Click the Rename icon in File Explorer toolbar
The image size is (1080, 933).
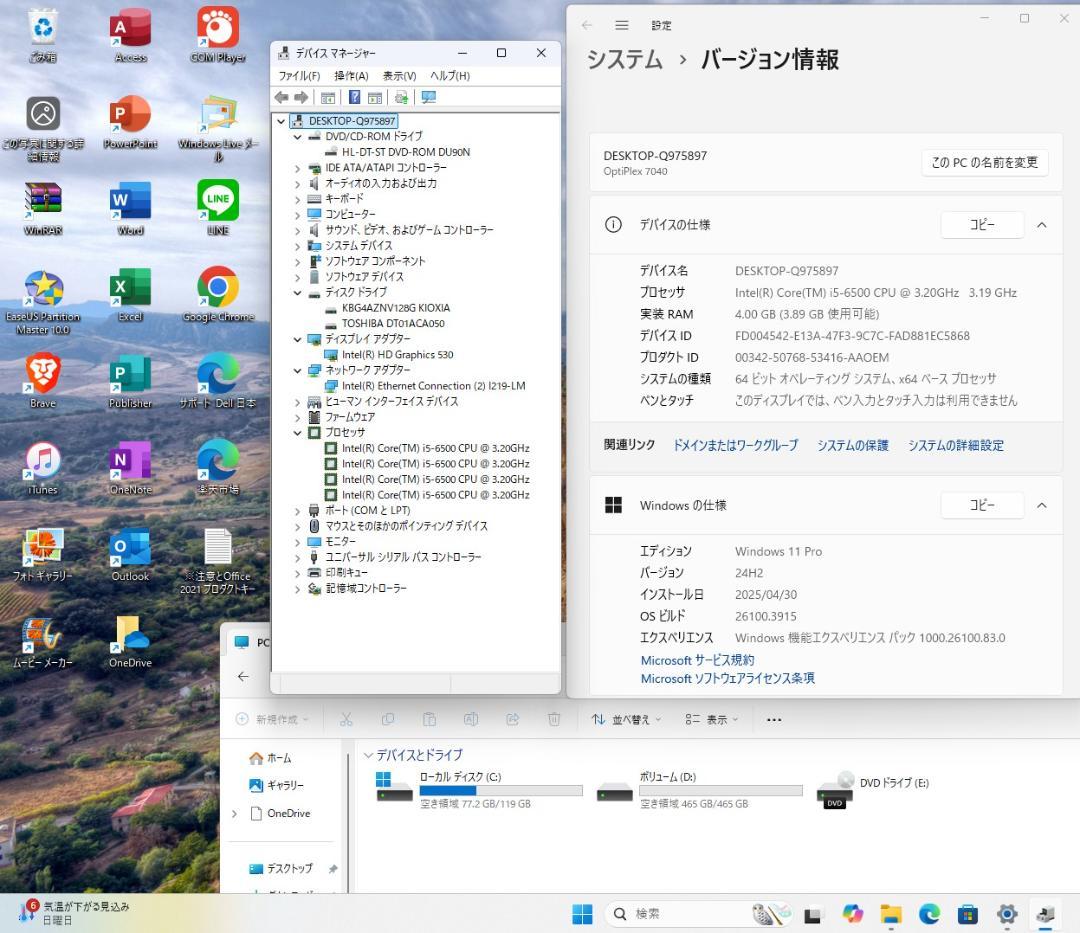coord(470,719)
